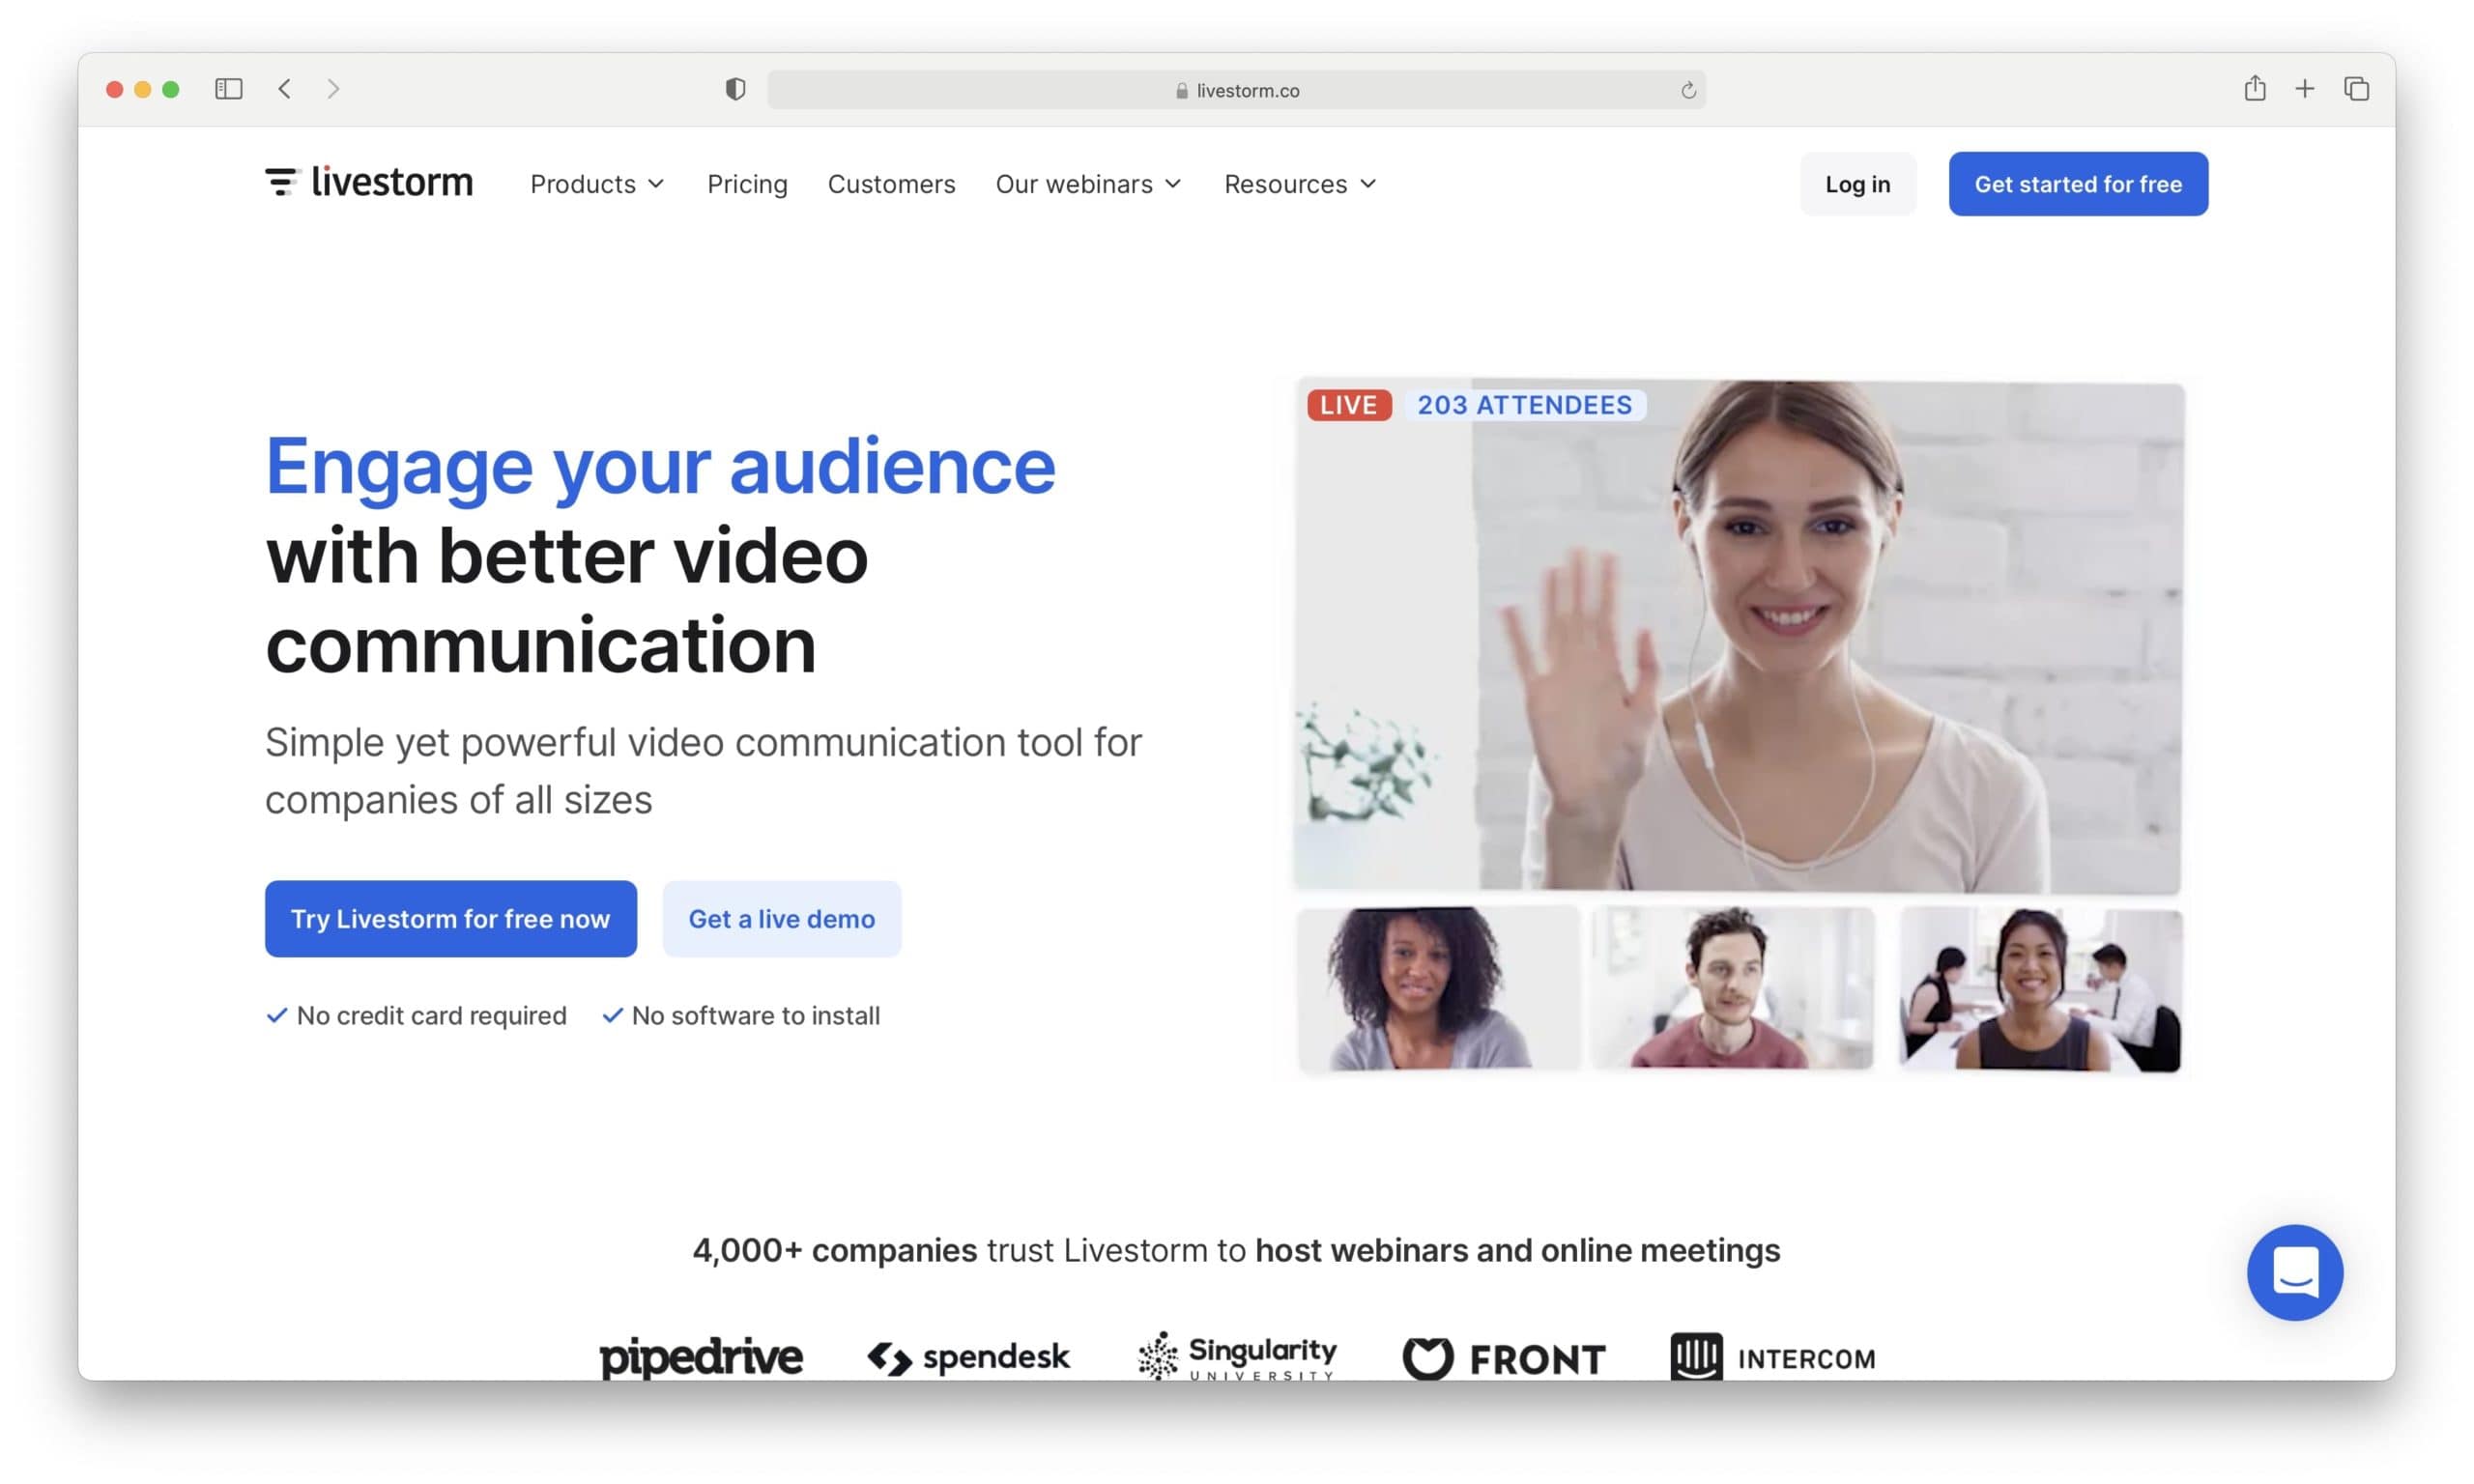This screenshot has height=1484, width=2474.
Task: Click the Livestorm logo
Action: coord(368,182)
